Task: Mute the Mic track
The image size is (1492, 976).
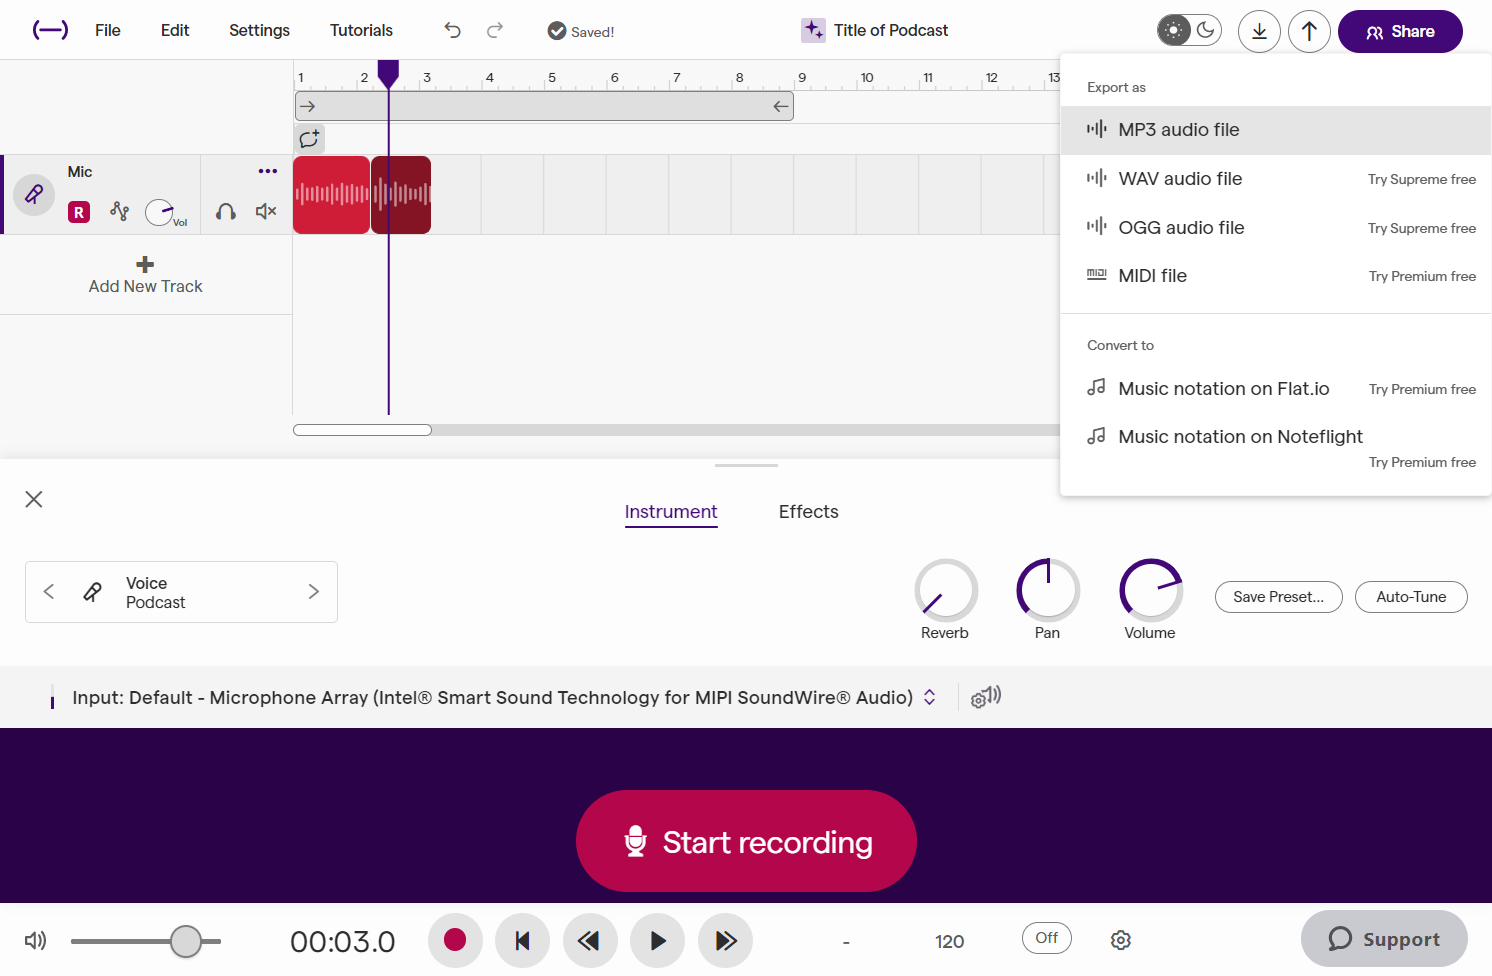Action: tap(266, 211)
